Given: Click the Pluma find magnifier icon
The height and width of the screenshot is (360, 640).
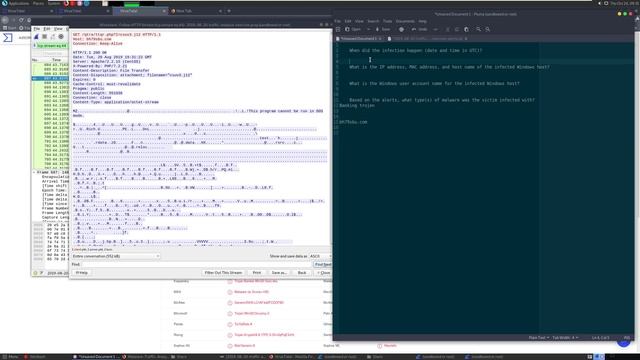Looking at the screenshot, I should (478, 29).
